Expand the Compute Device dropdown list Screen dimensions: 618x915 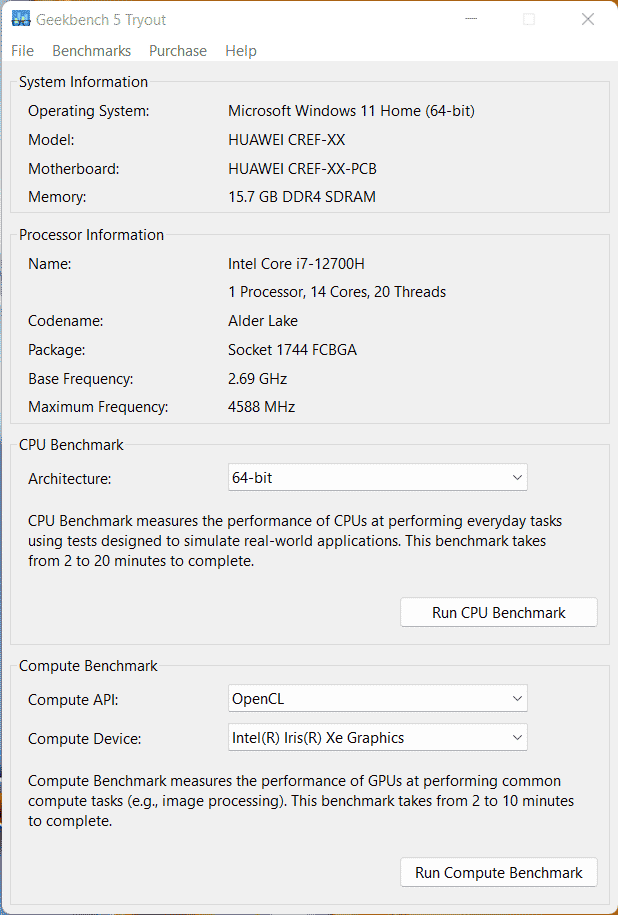tap(377, 738)
